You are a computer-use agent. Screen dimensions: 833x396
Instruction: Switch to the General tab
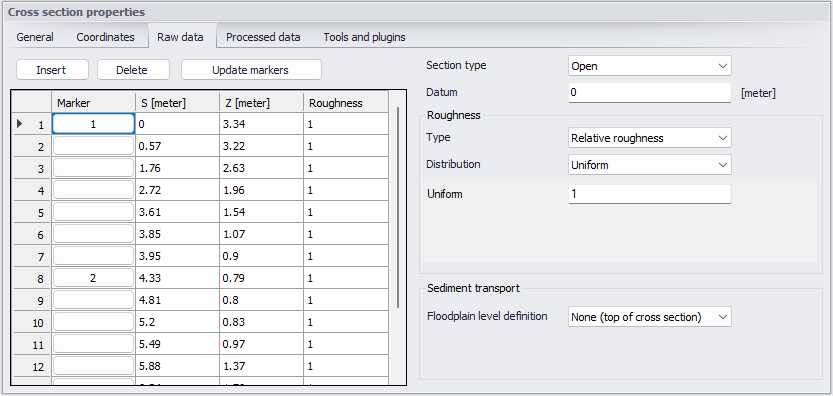click(x=35, y=37)
